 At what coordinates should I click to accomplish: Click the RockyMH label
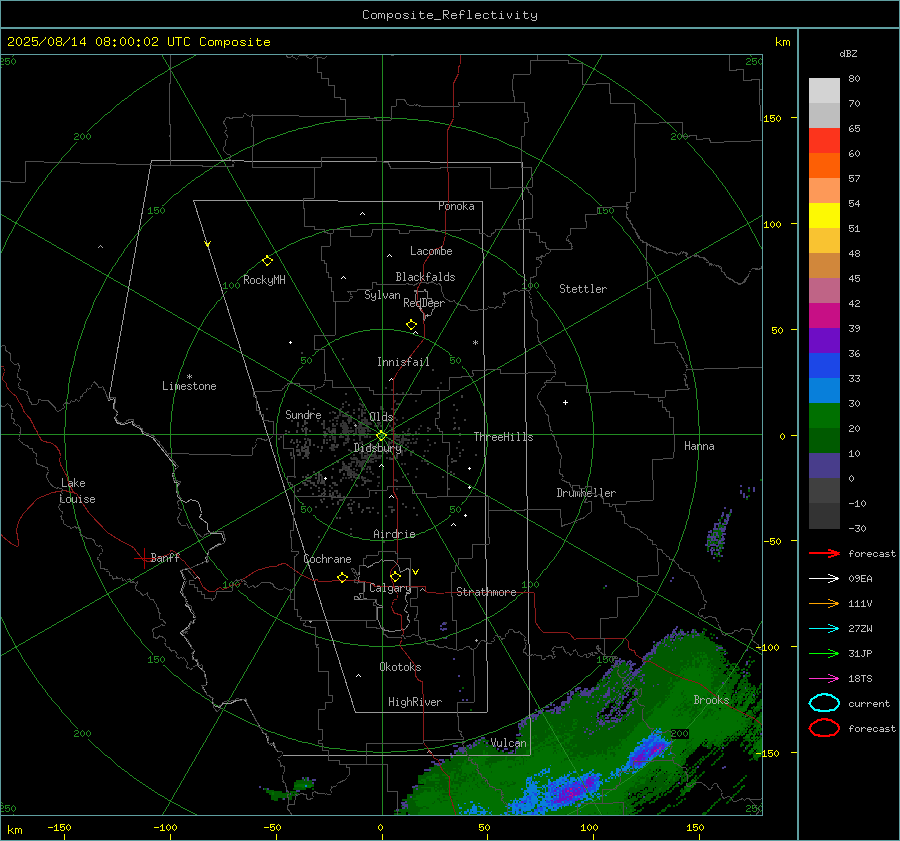pos(264,280)
